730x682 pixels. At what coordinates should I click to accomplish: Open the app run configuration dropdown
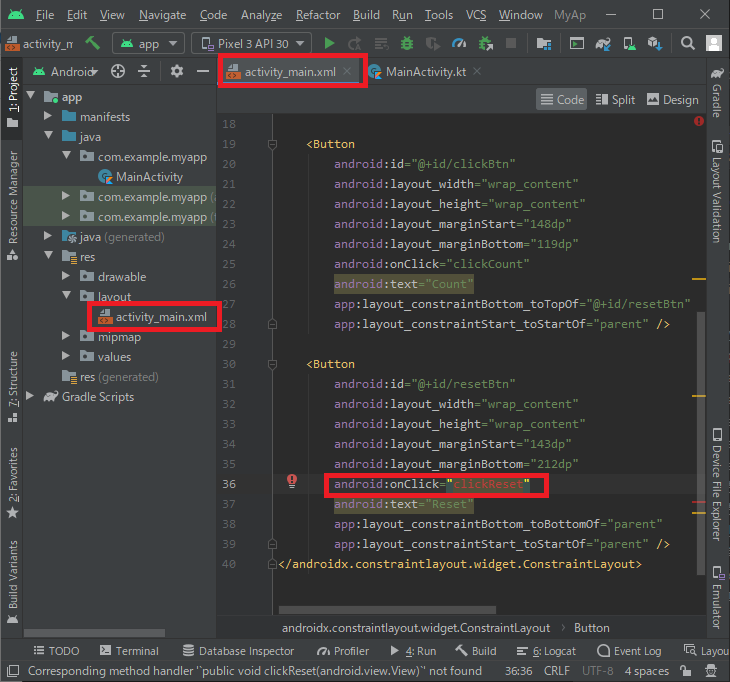click(148, 44)
